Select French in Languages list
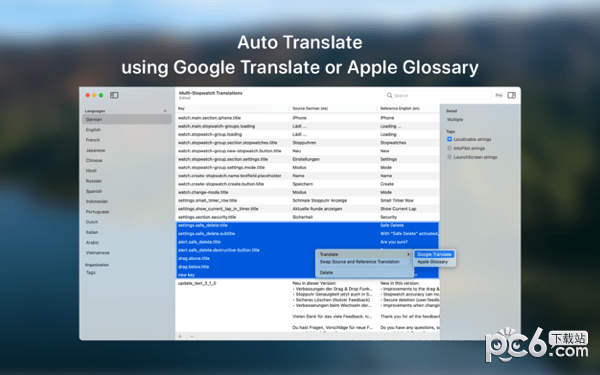 pyautogui.click(x=127, y=140)
